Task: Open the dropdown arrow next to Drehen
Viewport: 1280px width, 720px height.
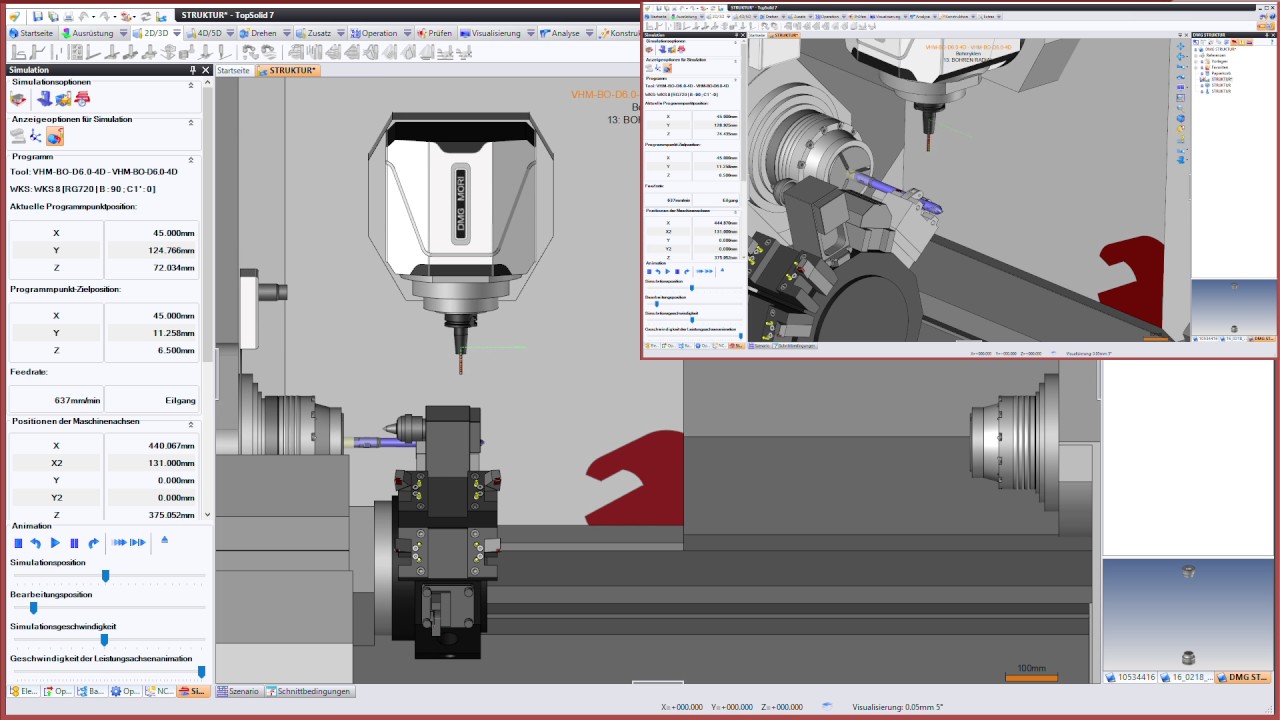Action: [287, 33]
